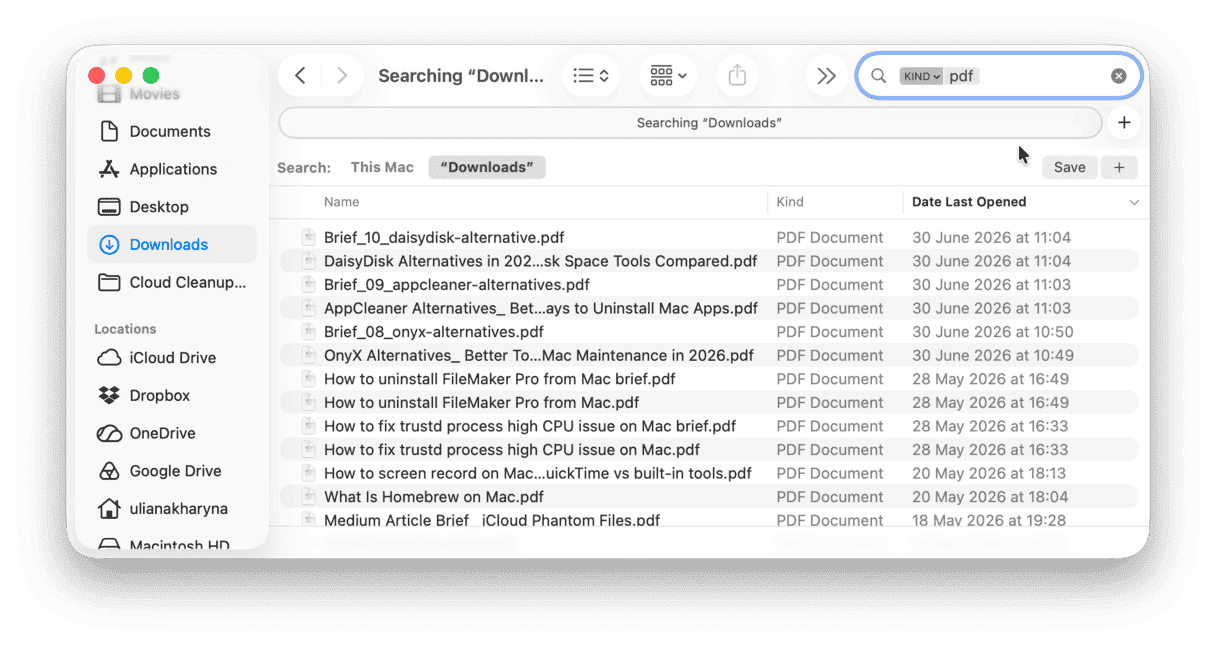The height and width of the screenshot is (646, 1216).
Task: Sort by the Name column header
Action: (341, 202)
